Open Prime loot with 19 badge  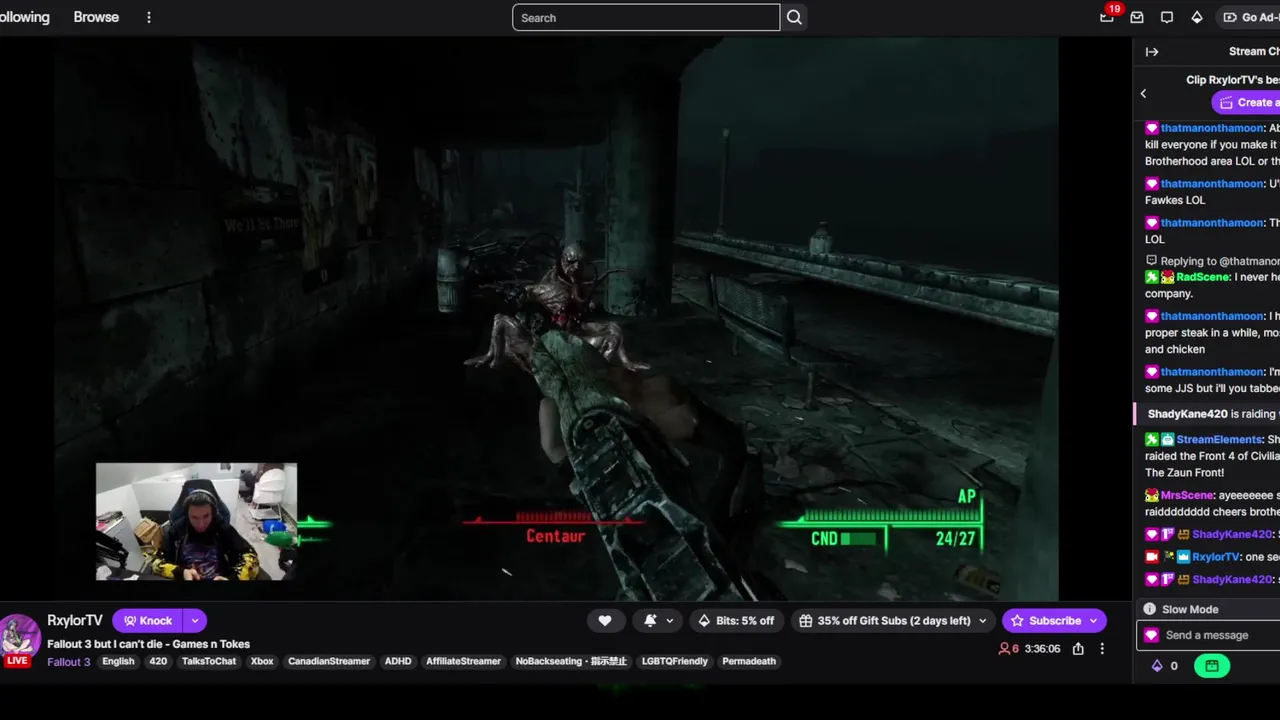coord(1107,17)
